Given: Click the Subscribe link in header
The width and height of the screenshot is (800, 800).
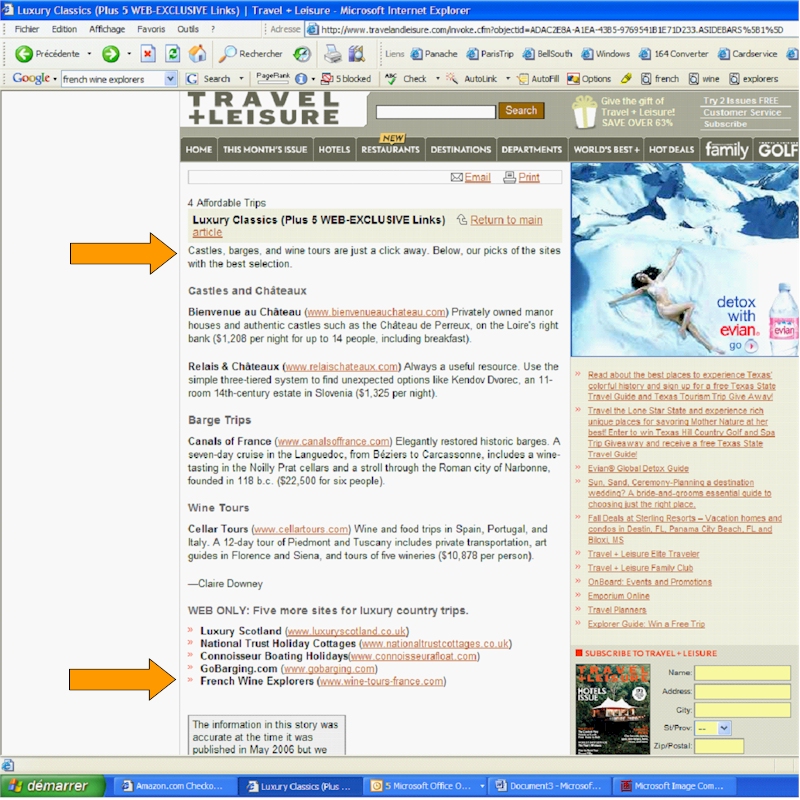Looking at the screenshot, I should click(x=725, y=124).
